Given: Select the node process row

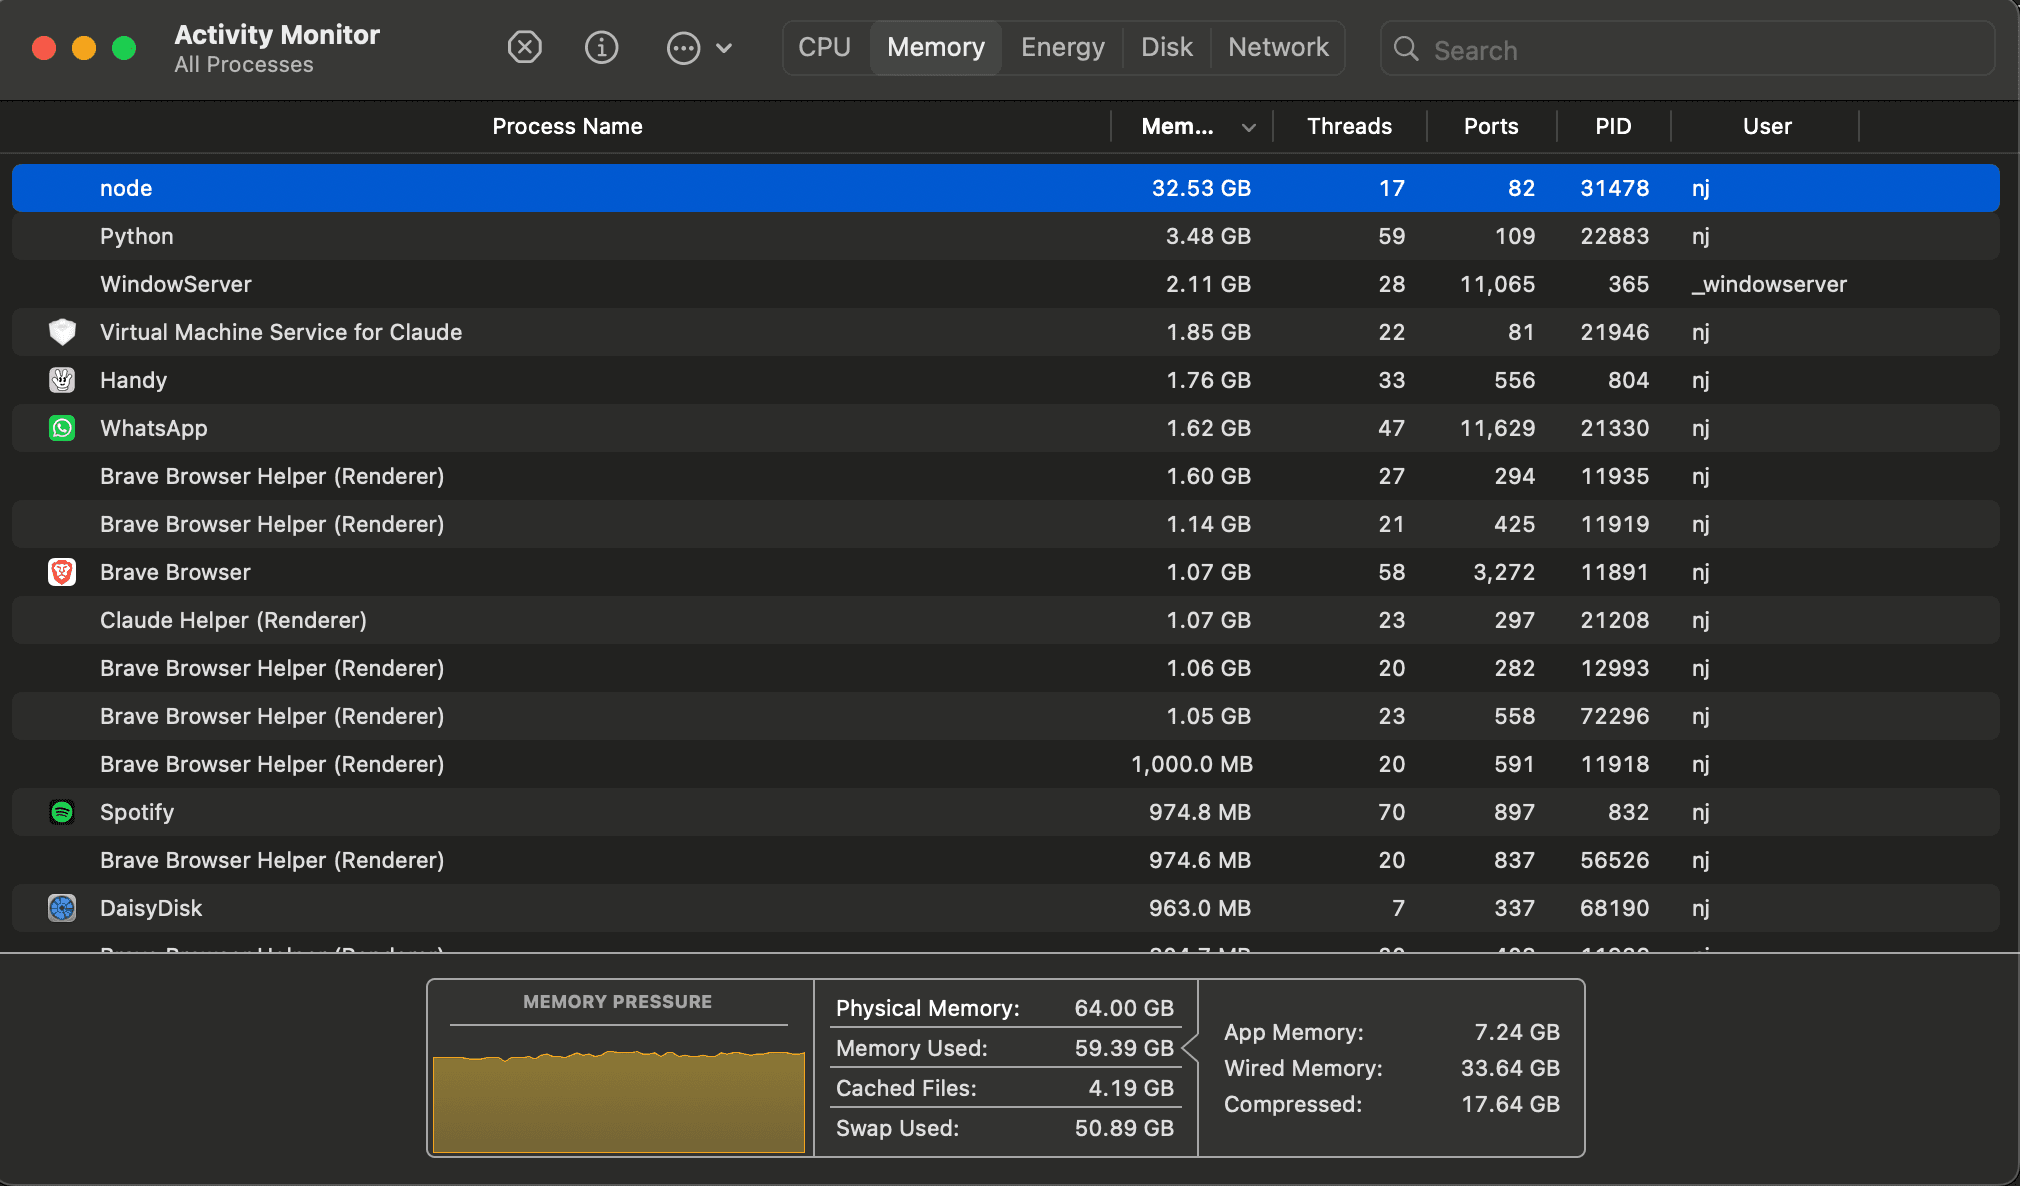Looking at the screenshot, I should (1006, 188).
